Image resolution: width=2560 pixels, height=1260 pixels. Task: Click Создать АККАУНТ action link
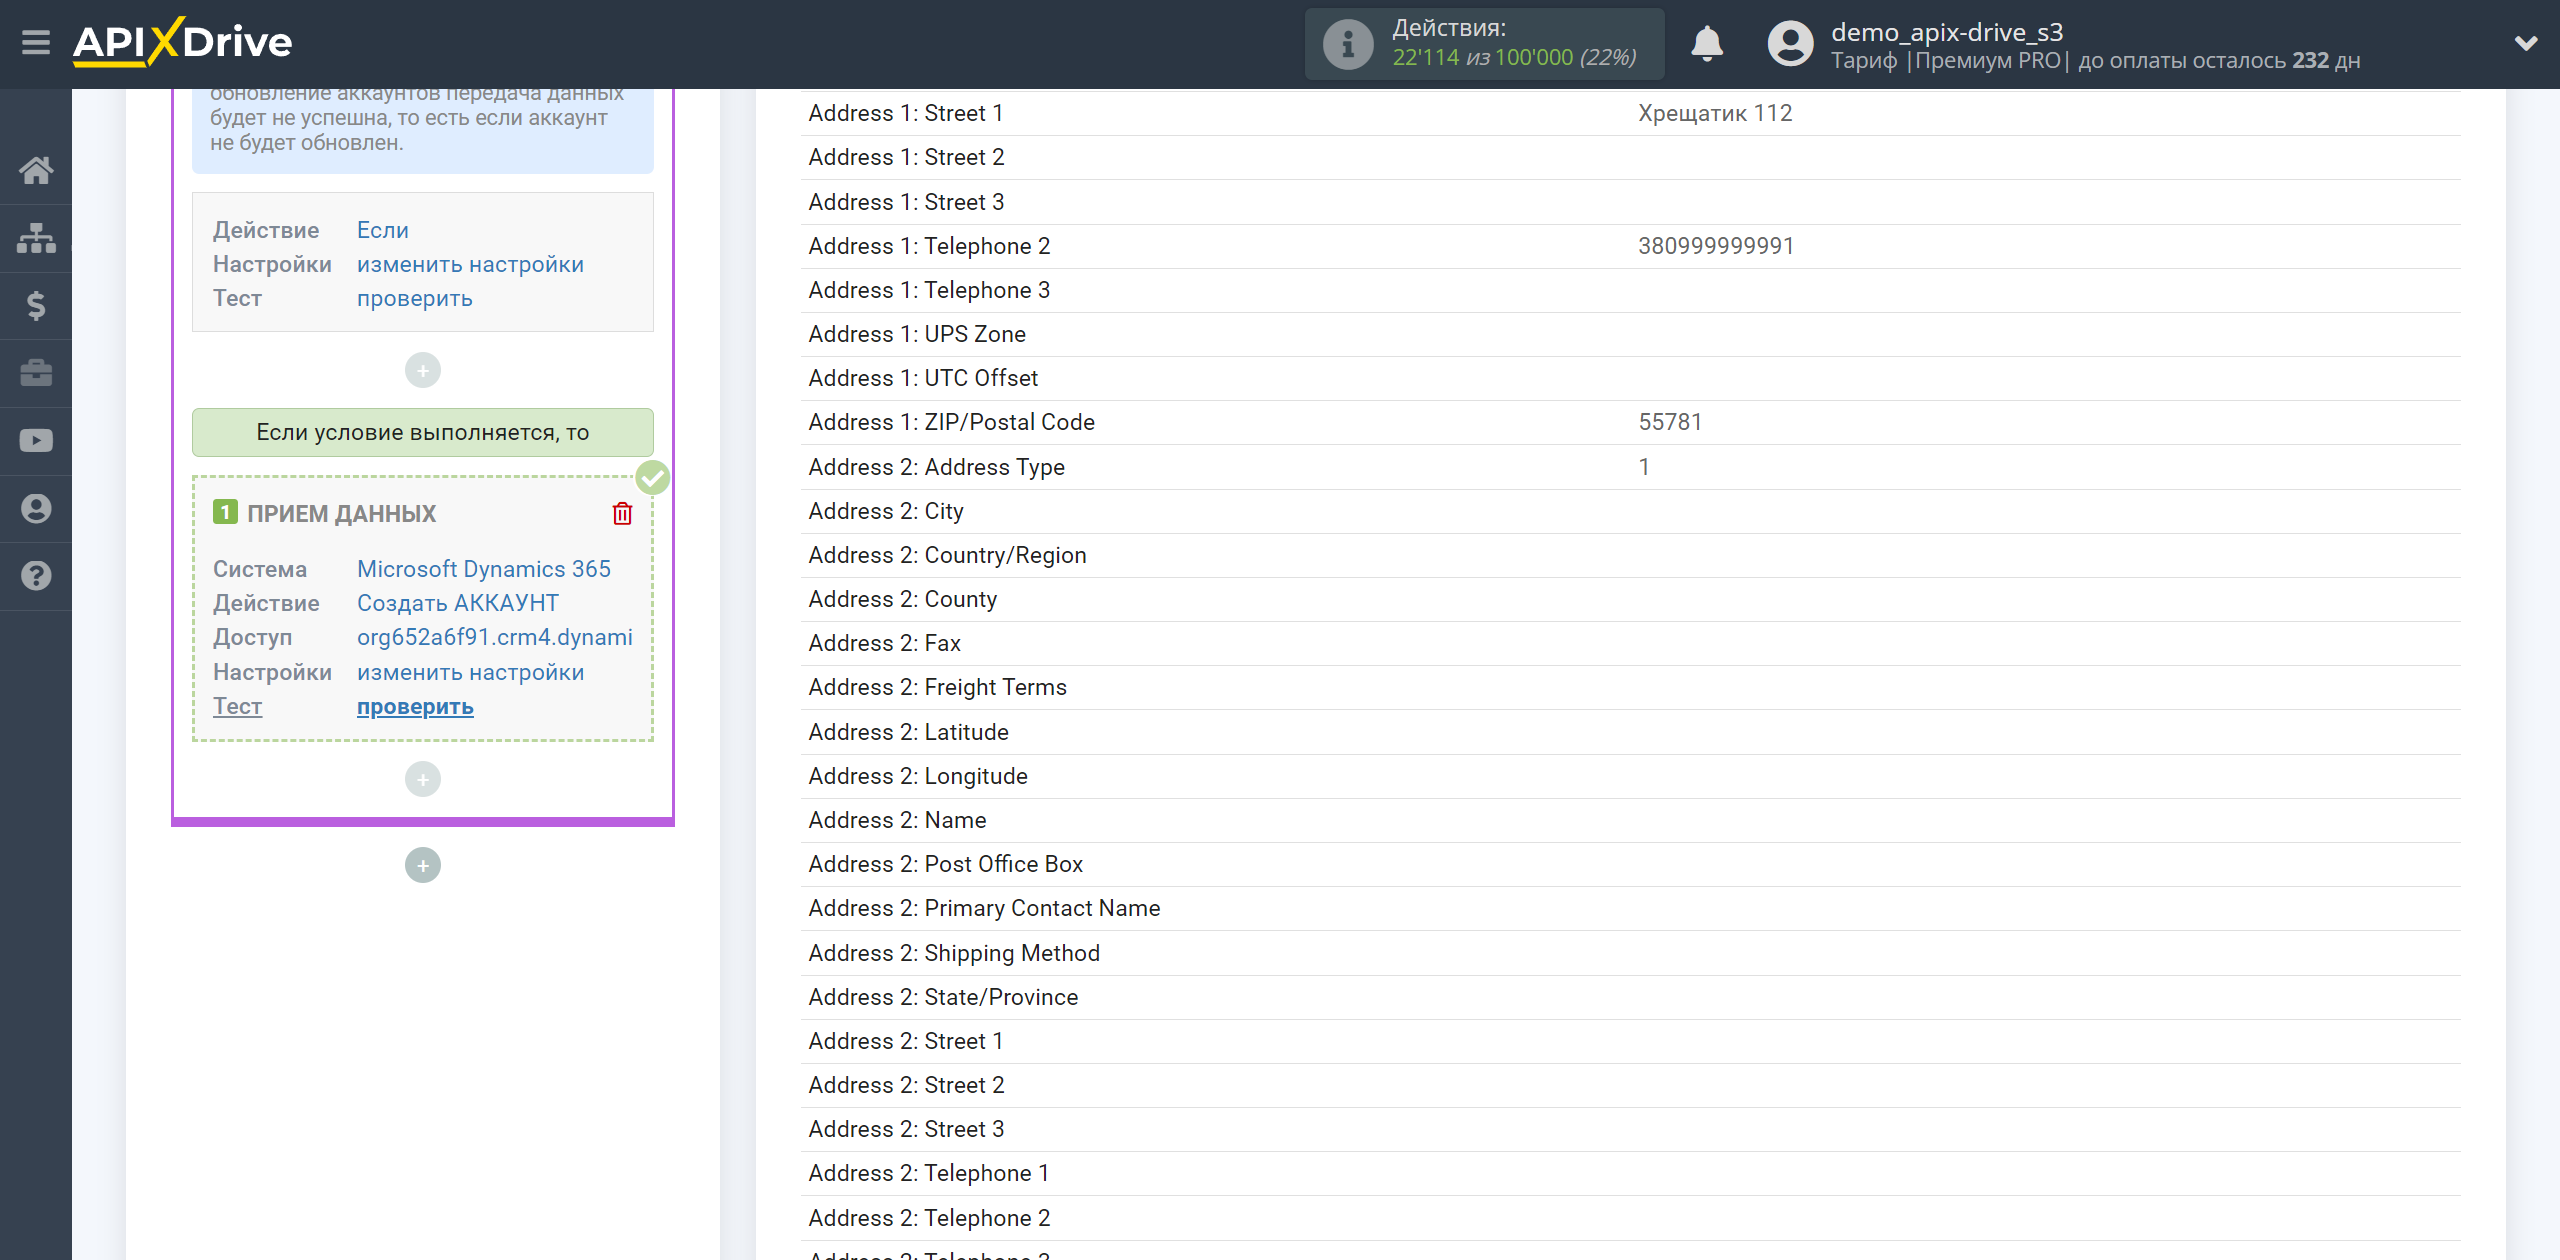tap(458, 603)
